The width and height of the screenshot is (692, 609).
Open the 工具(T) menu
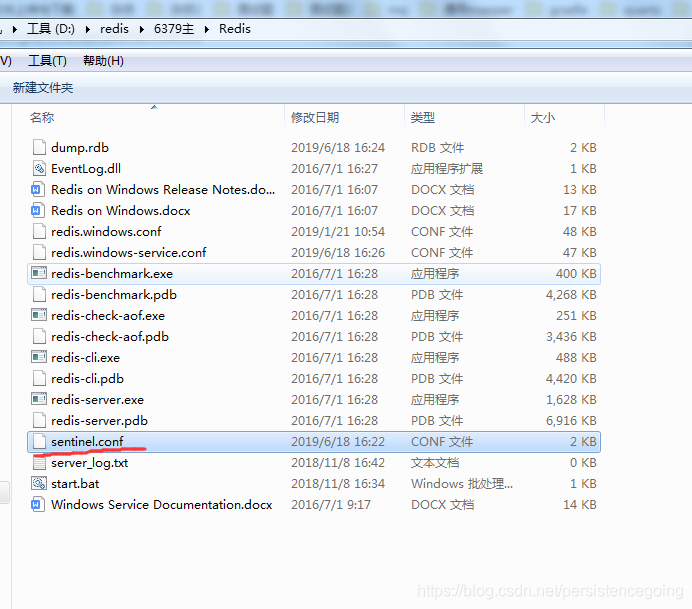(47, 61)
